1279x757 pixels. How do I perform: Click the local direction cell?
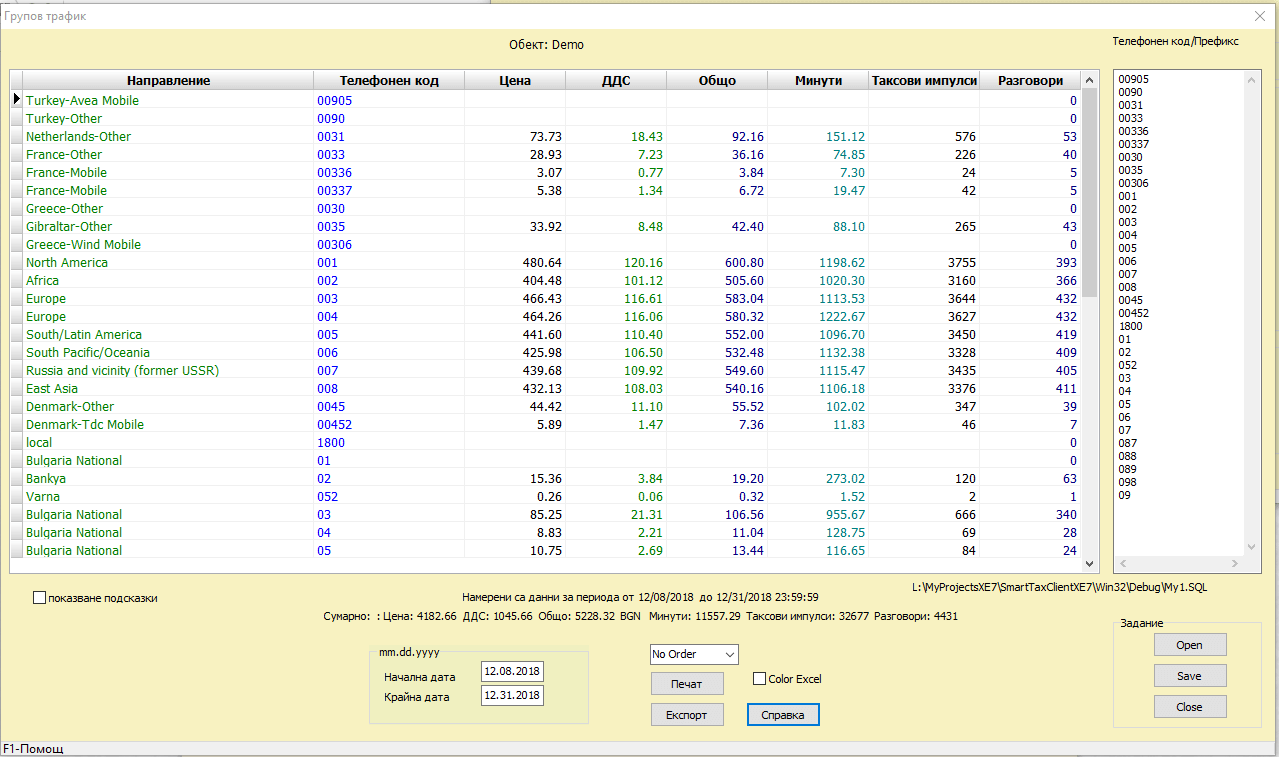pos(168,442)
